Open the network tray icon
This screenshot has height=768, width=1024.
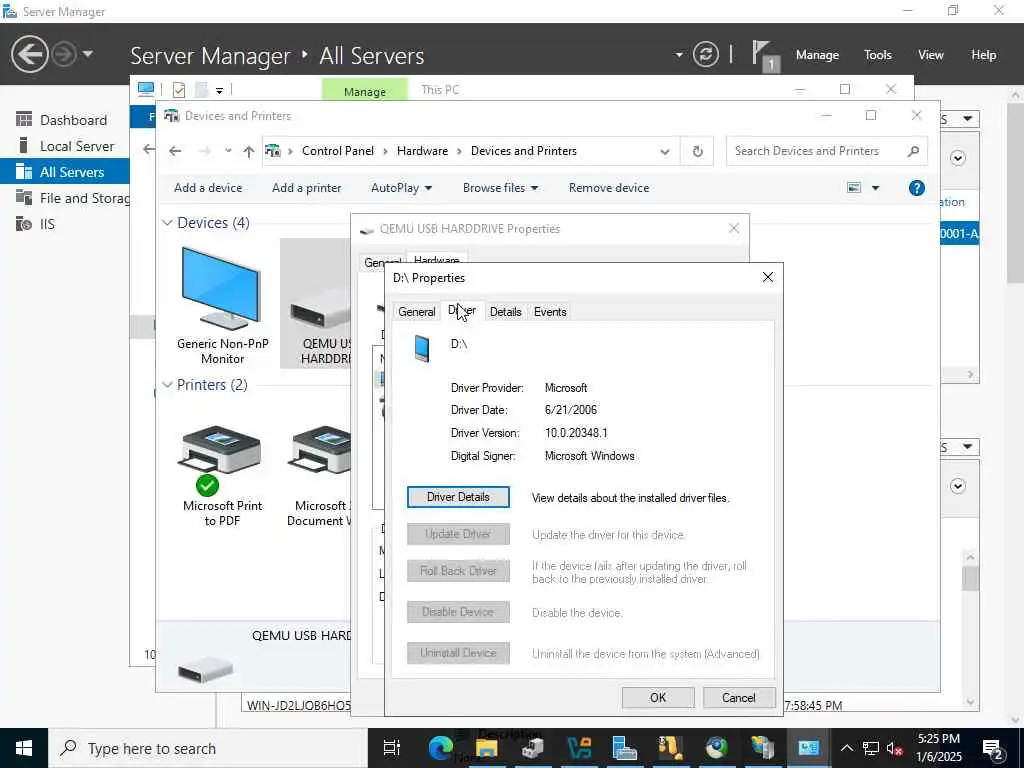click(871, 748)
